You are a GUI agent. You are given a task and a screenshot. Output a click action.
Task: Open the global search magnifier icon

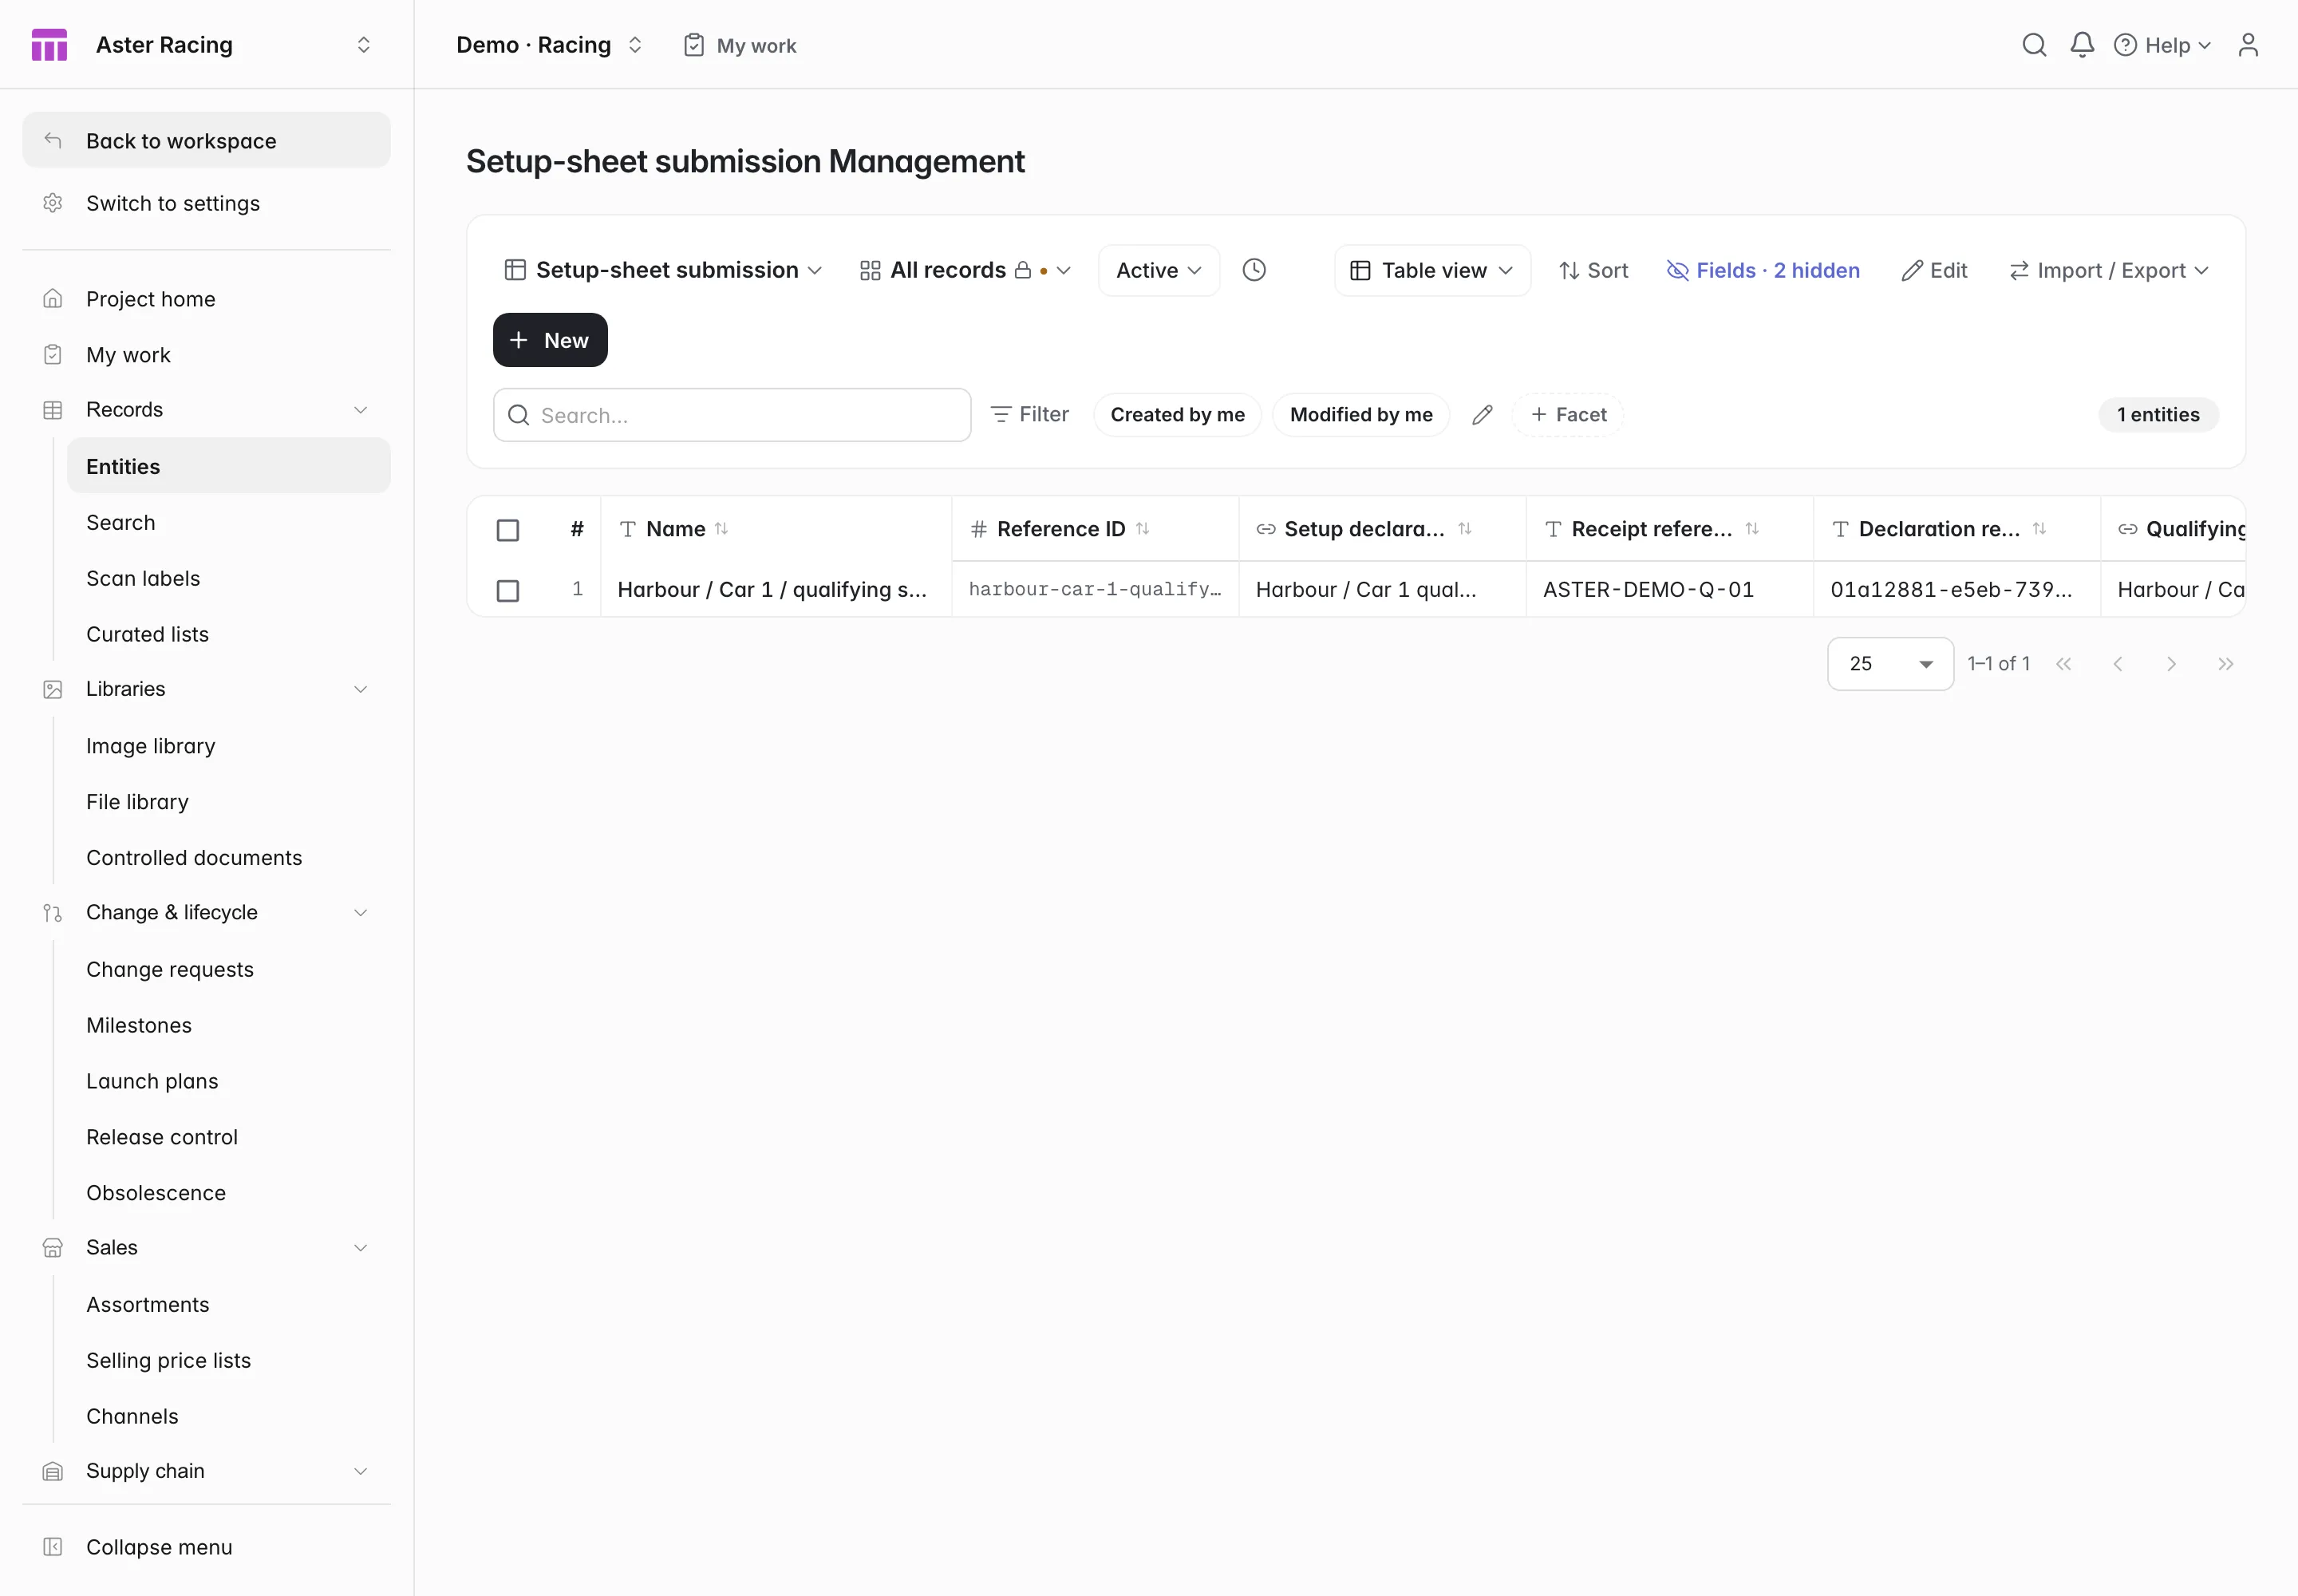(x=2034, y=45)
